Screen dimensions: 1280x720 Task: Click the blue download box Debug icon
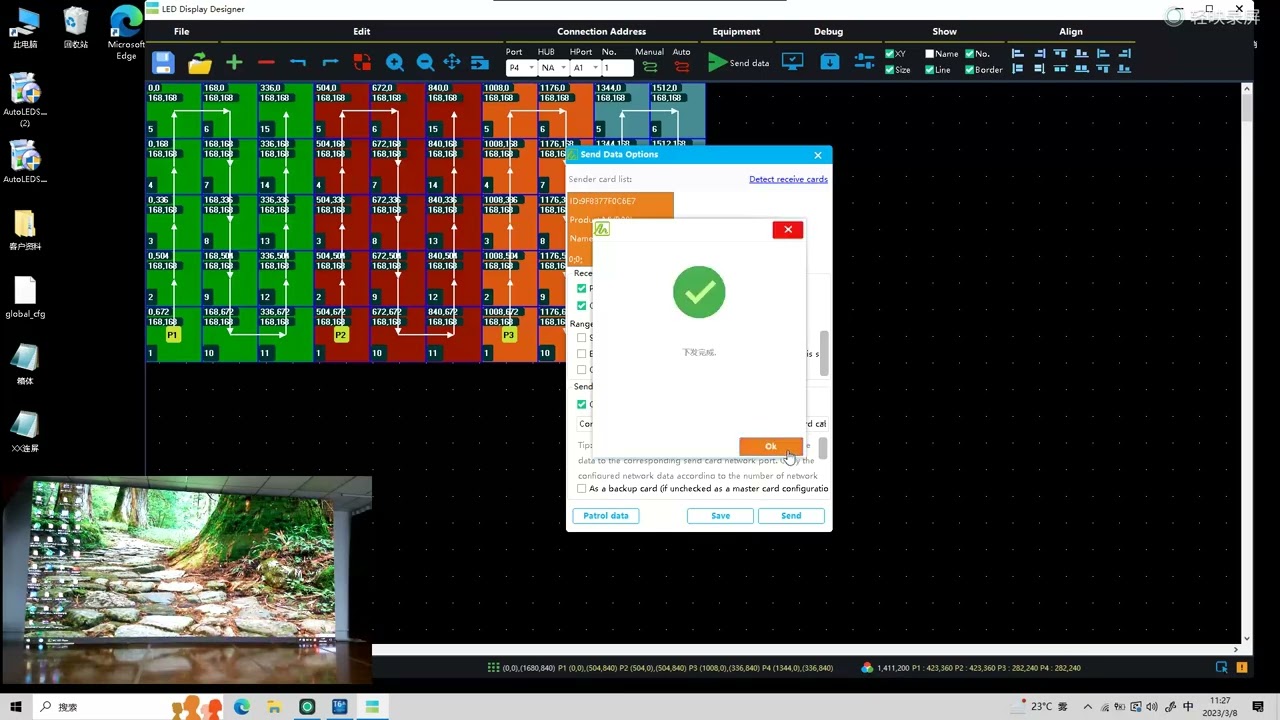point(830,62)
